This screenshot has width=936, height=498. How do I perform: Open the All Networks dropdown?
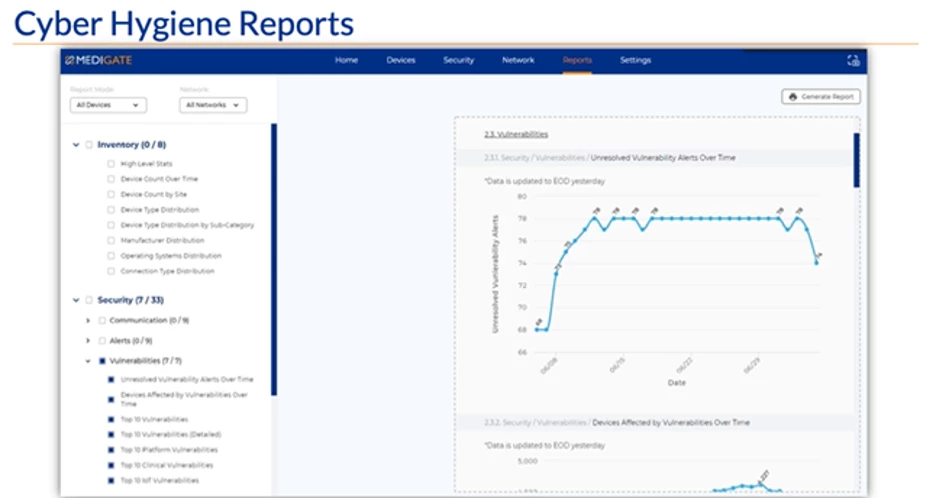point(213,105)
